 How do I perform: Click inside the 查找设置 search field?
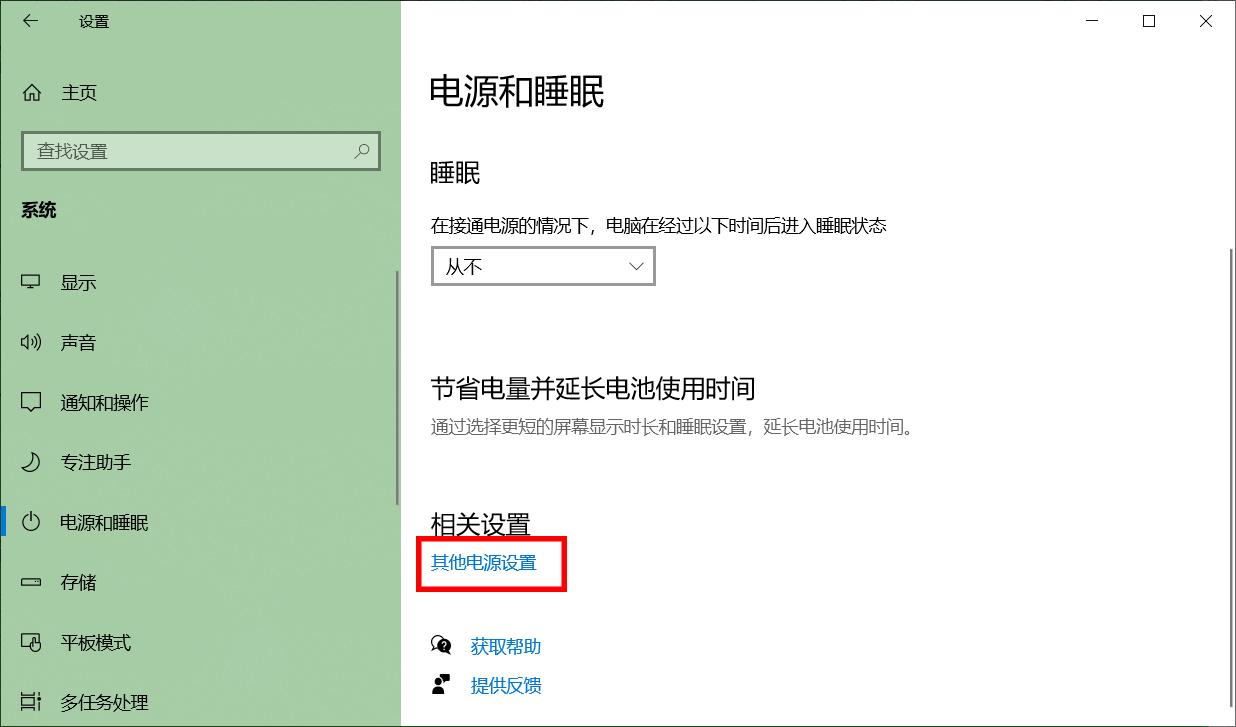(x=180, y=151)
